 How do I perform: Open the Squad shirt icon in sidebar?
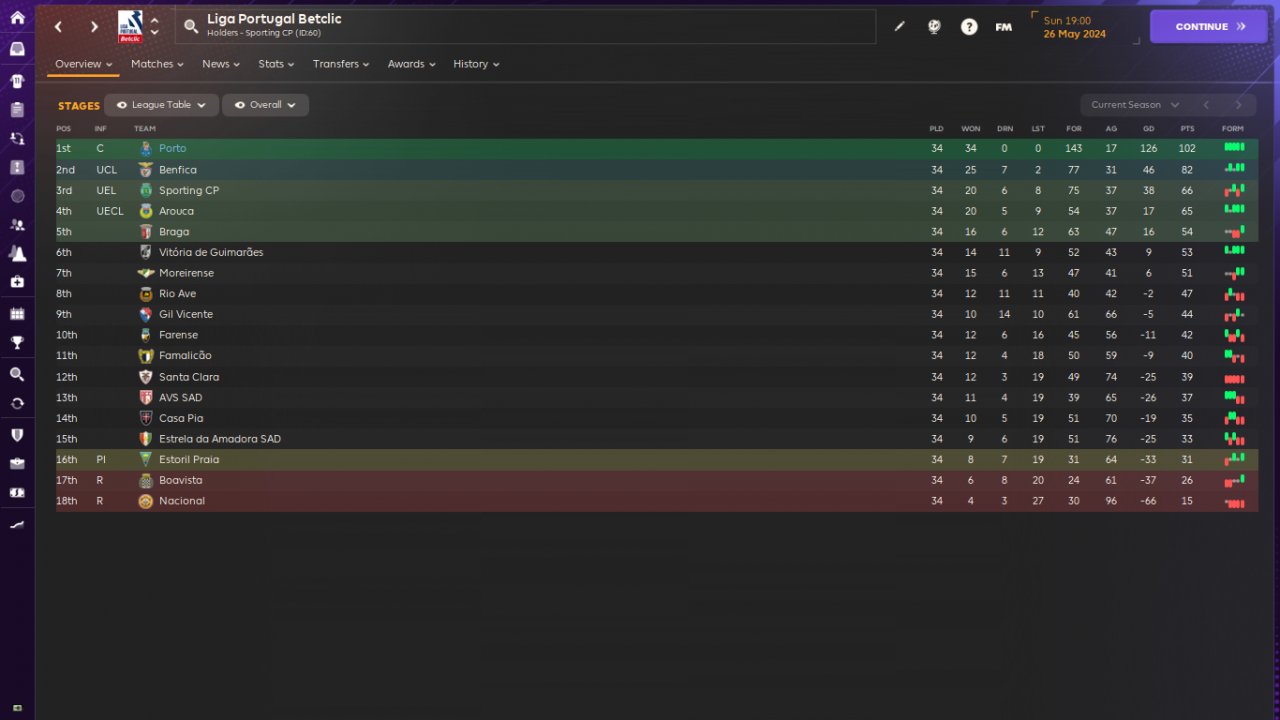pyautogui.click(x=17, y=80)
